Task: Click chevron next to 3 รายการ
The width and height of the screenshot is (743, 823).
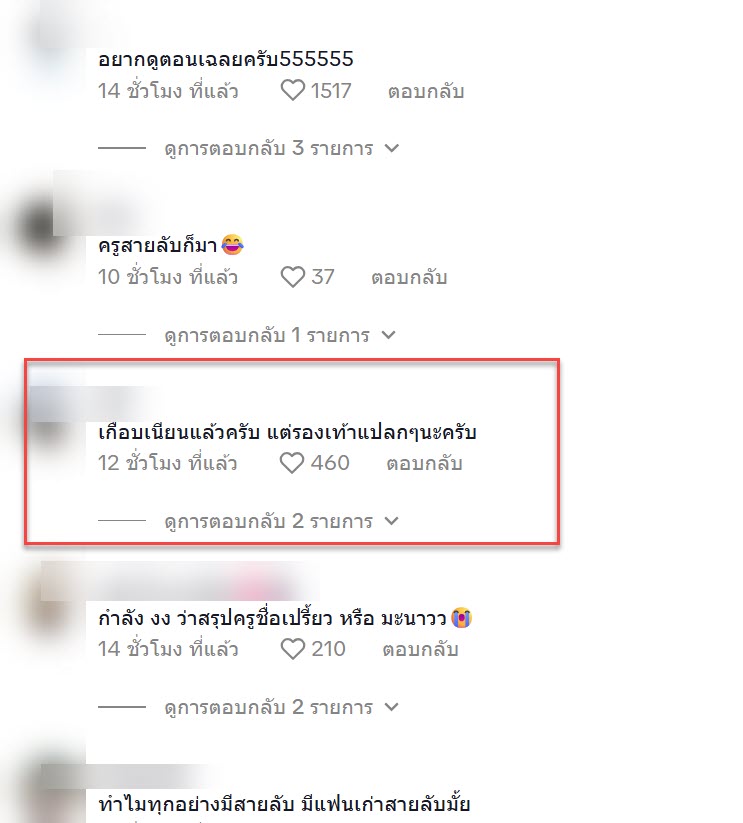Action: pos(391,149)
